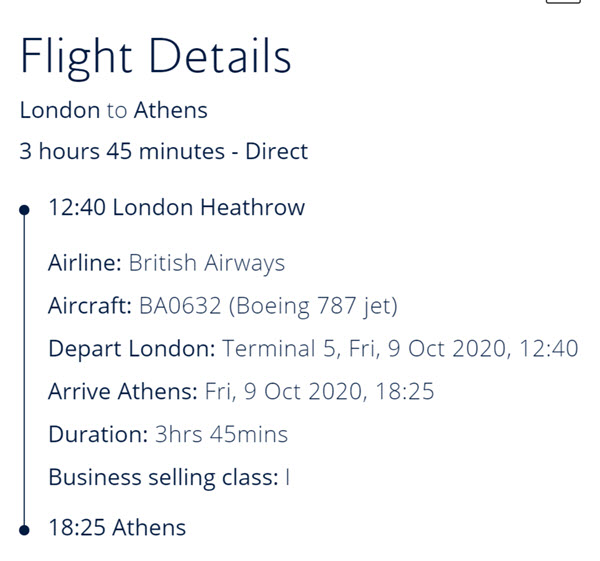The height and width of the screenshot is (561, 600).
Task: Click the Aircraft label
Action: point(90,306)
